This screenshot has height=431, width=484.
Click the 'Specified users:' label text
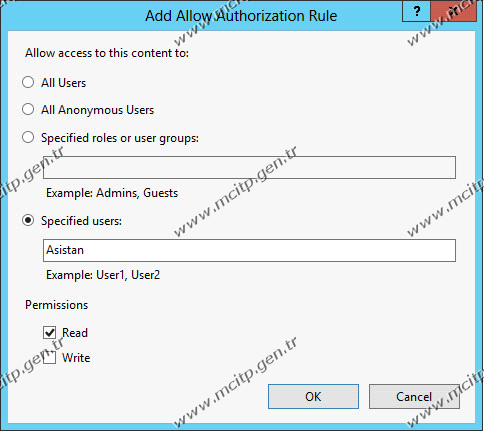(81, 221)
